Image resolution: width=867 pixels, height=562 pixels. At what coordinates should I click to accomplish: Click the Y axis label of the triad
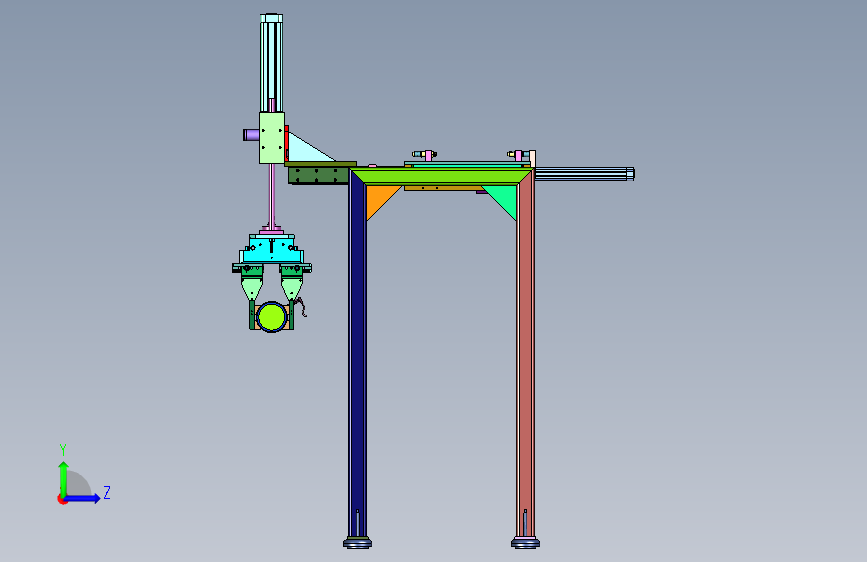tap(63, 450)
